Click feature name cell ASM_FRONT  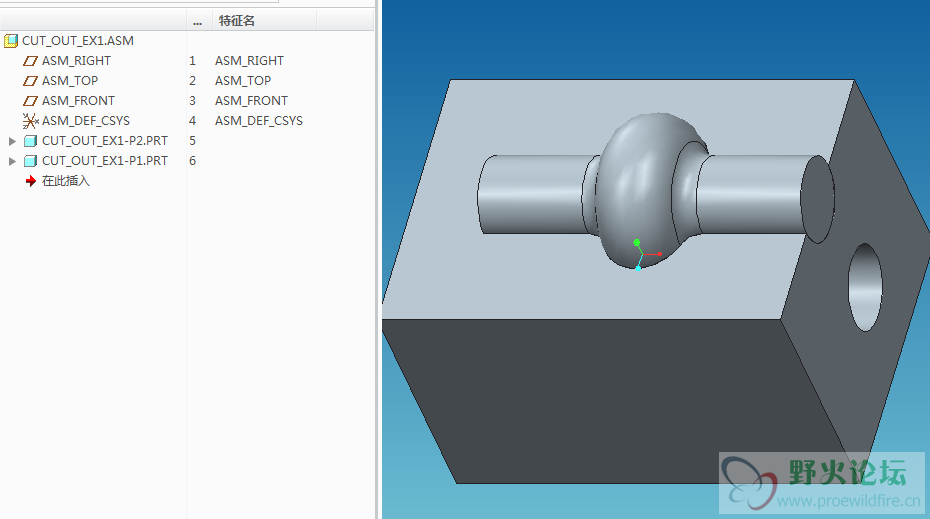(x=251, y=101)
